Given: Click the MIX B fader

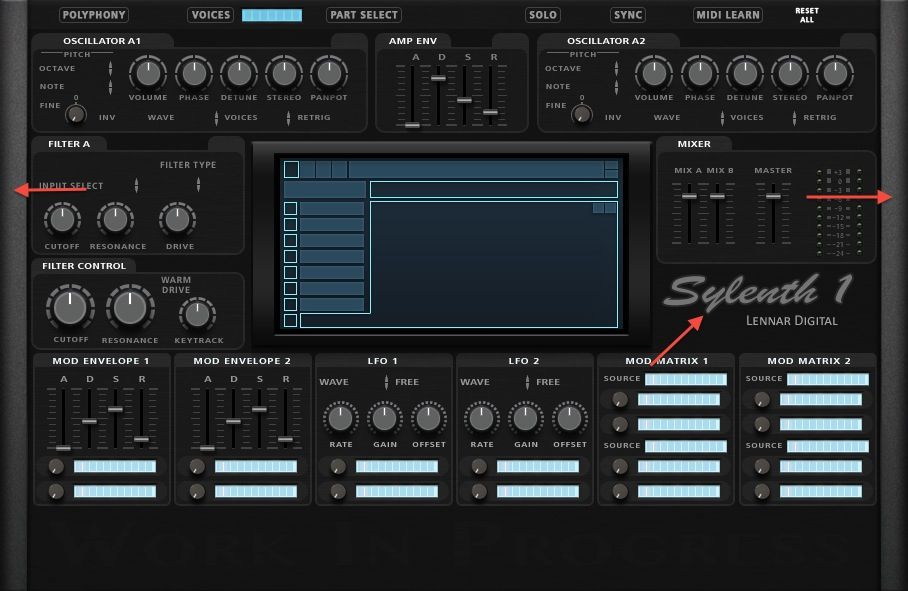Looking at the screenshot, I should pyautogui.click(x=717, y=196).
